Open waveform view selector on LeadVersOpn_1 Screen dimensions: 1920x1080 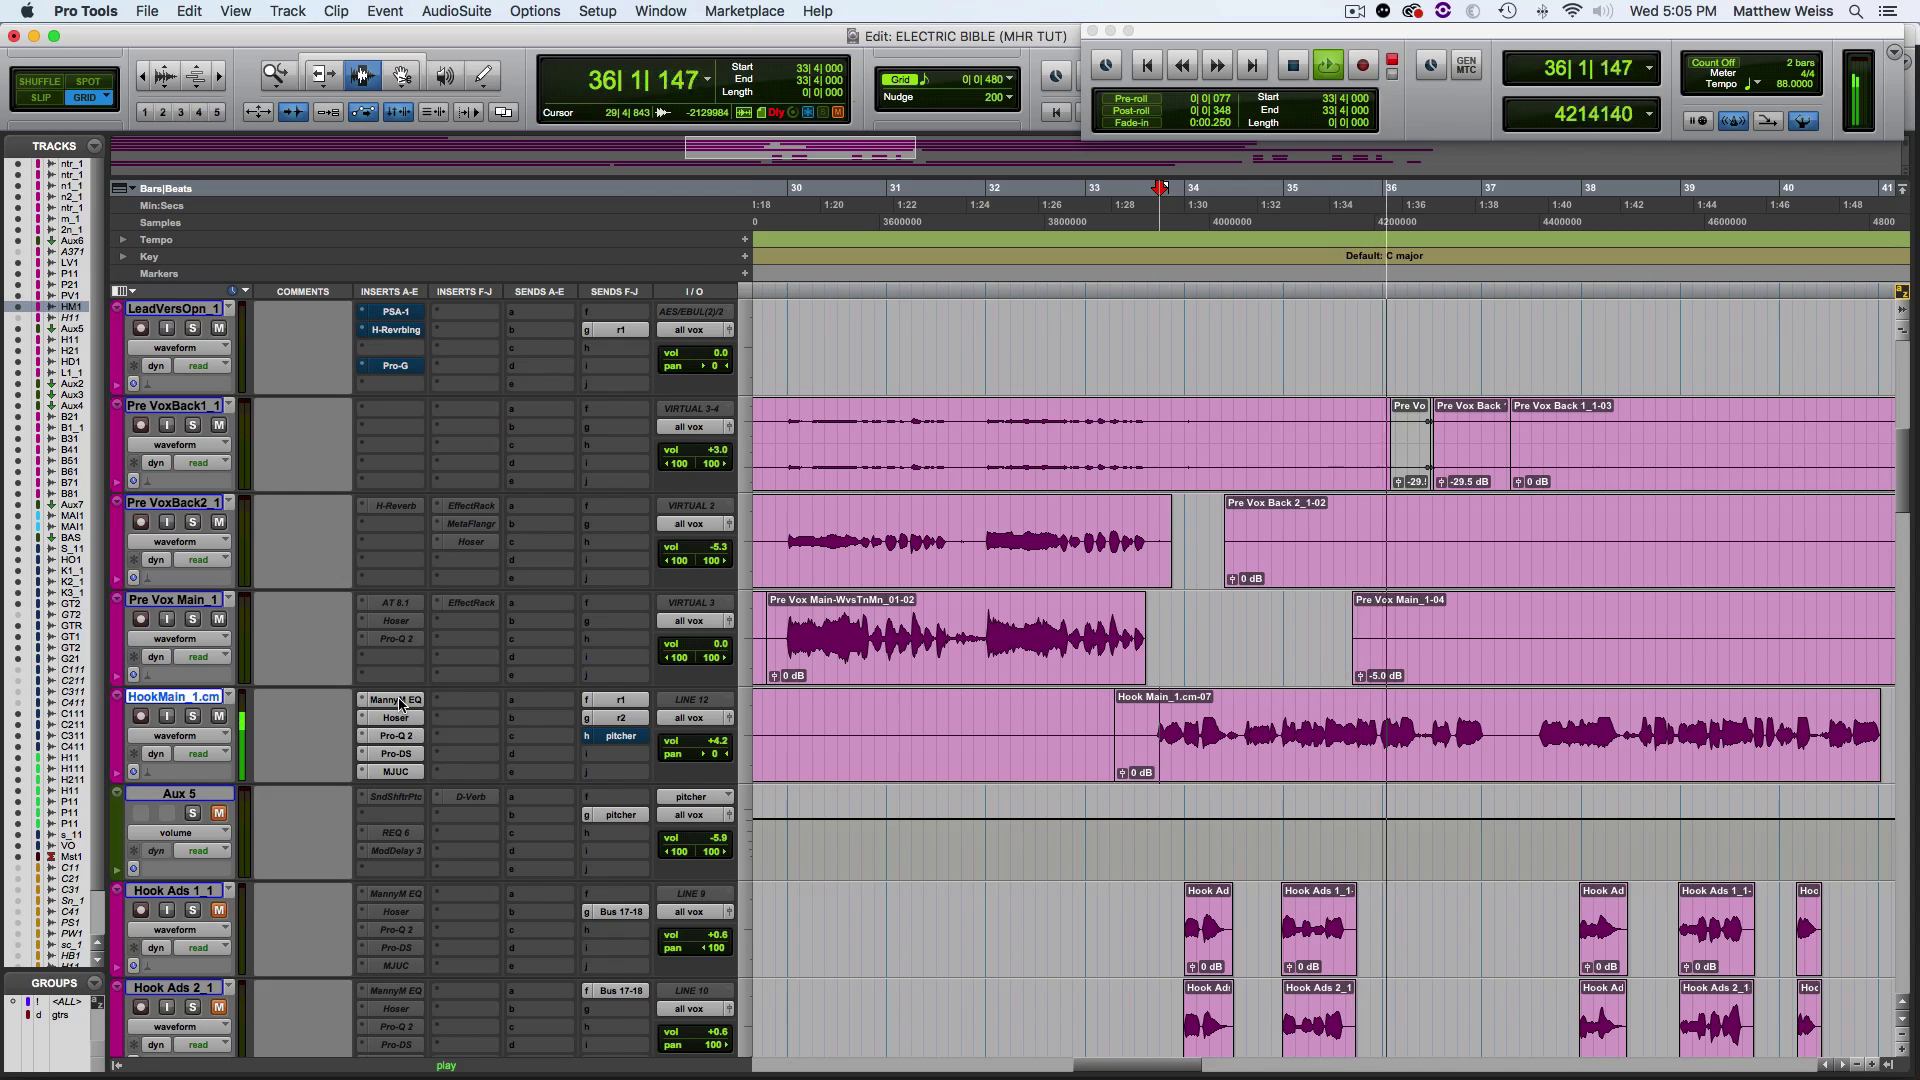tap(178, 347)
